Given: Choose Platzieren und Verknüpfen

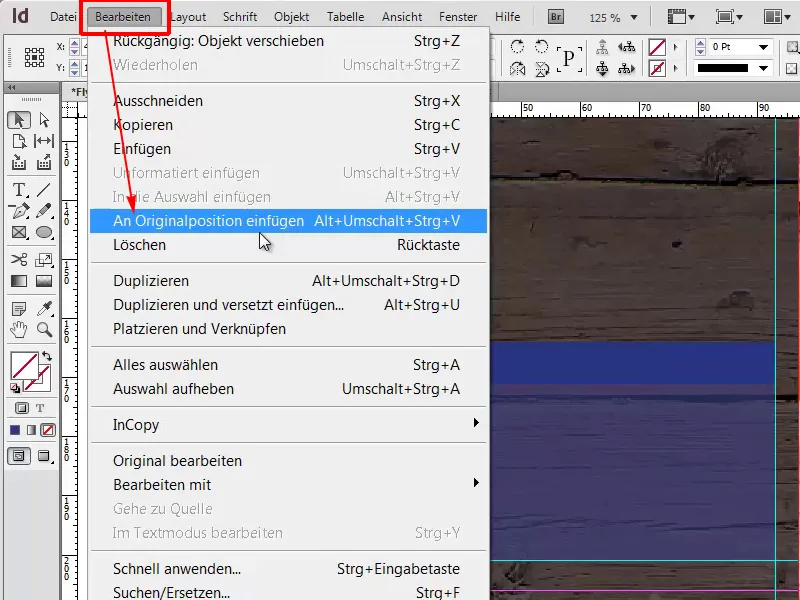Looking at the screenshot, I should coord(288,329).
